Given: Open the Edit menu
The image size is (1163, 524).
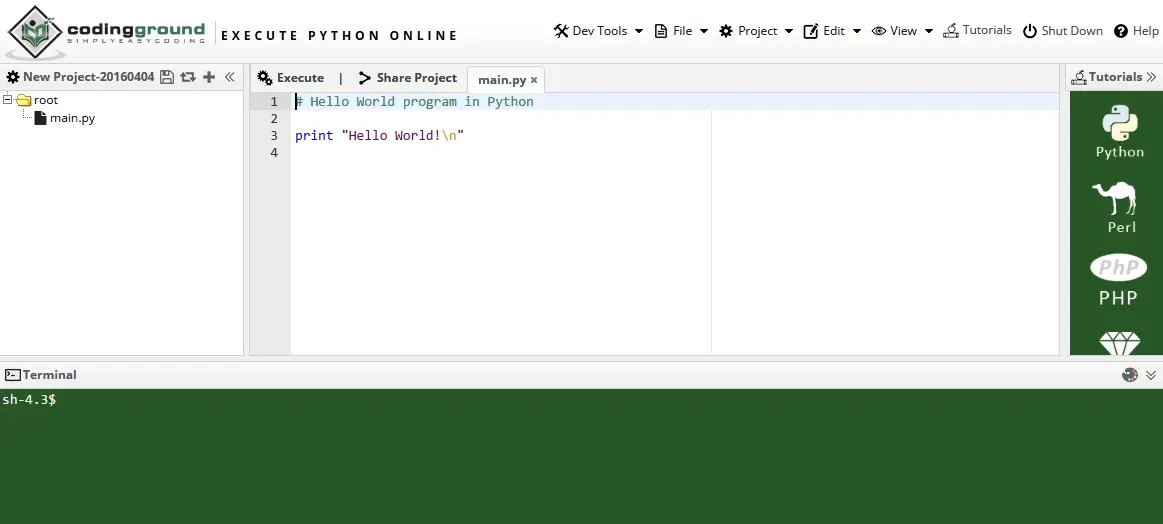Looking at the screenshot, I should pyautogui.click(x=832, y=31).
